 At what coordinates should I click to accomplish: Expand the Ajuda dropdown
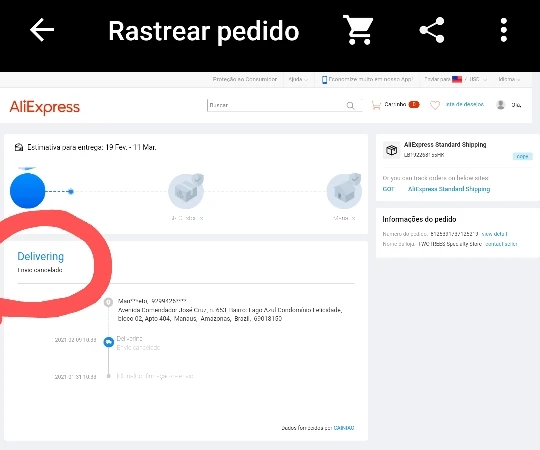click(298, 80)
